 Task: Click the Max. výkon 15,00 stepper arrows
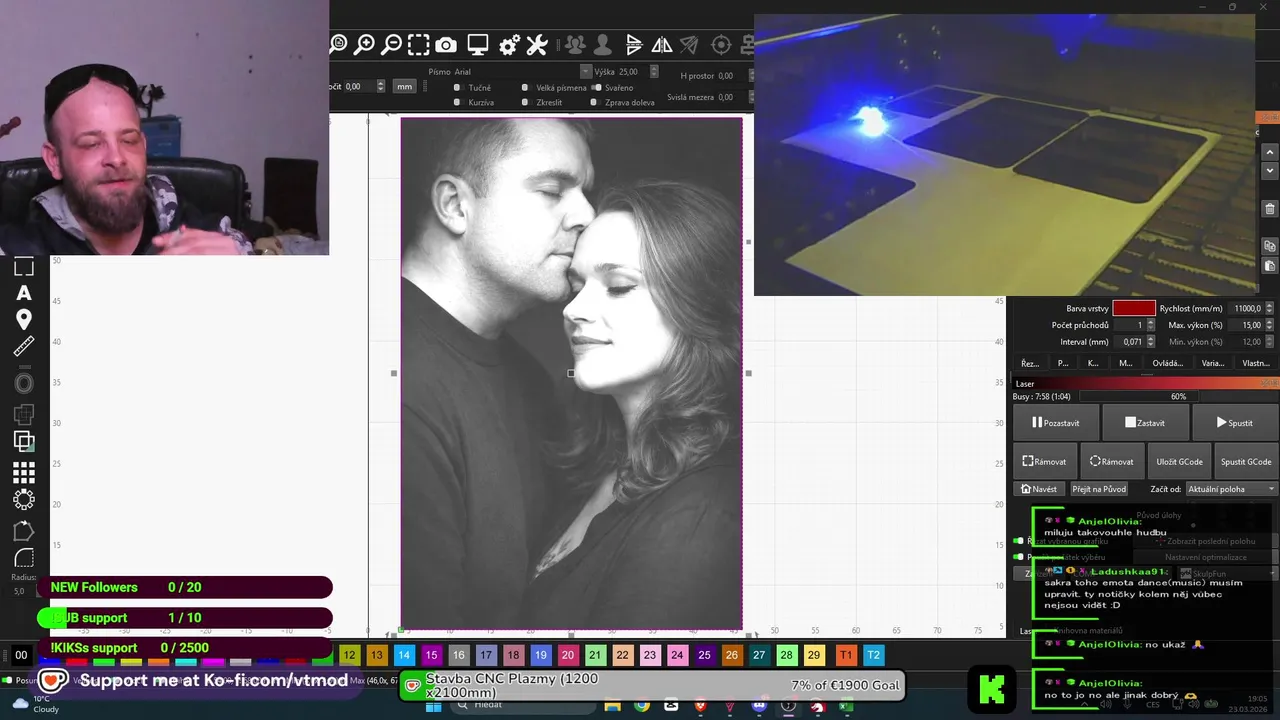coord(1270,325)
